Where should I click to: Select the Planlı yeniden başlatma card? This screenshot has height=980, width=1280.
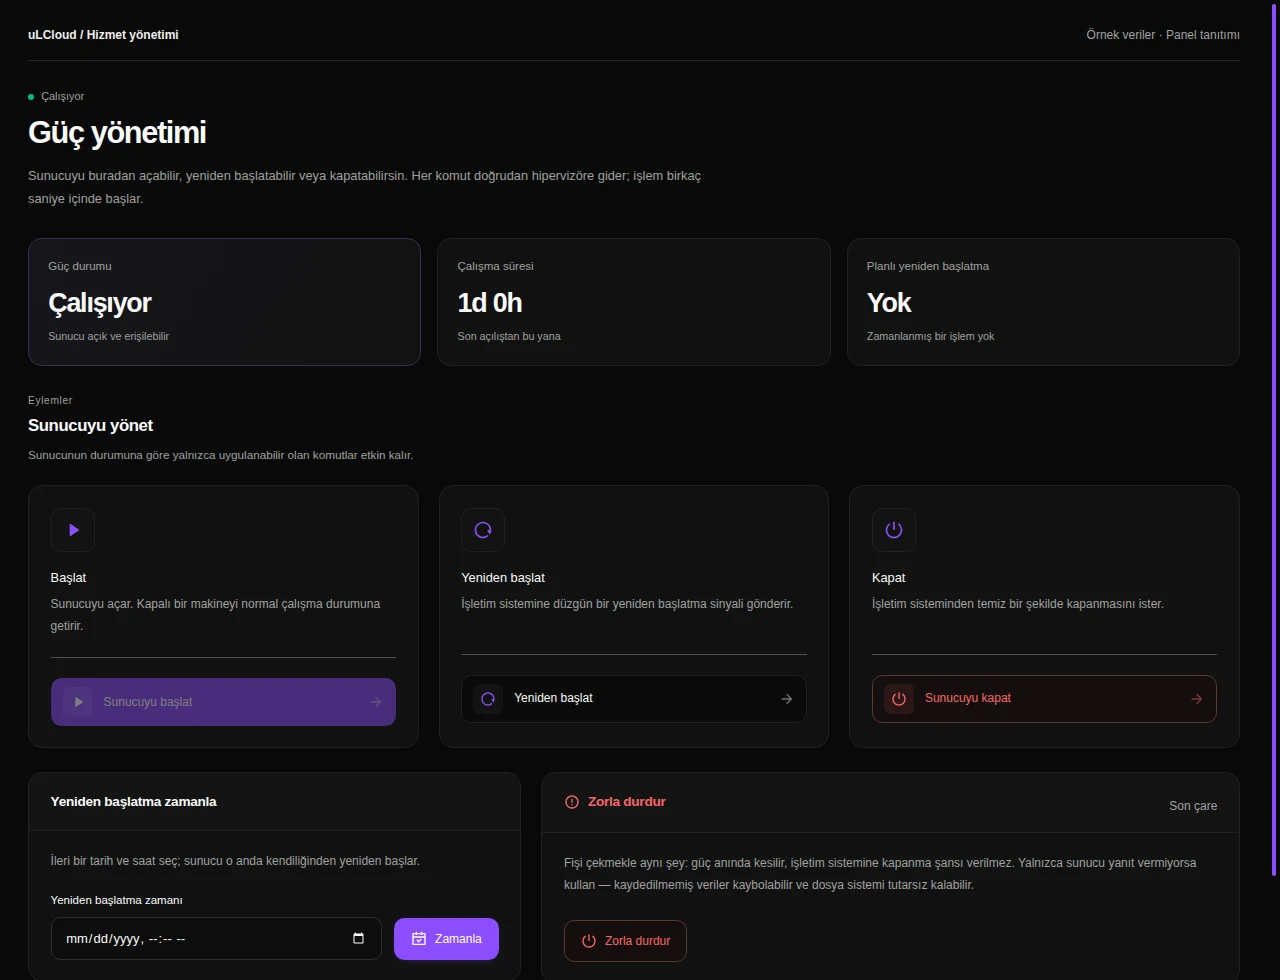(x=1043, y=302)
